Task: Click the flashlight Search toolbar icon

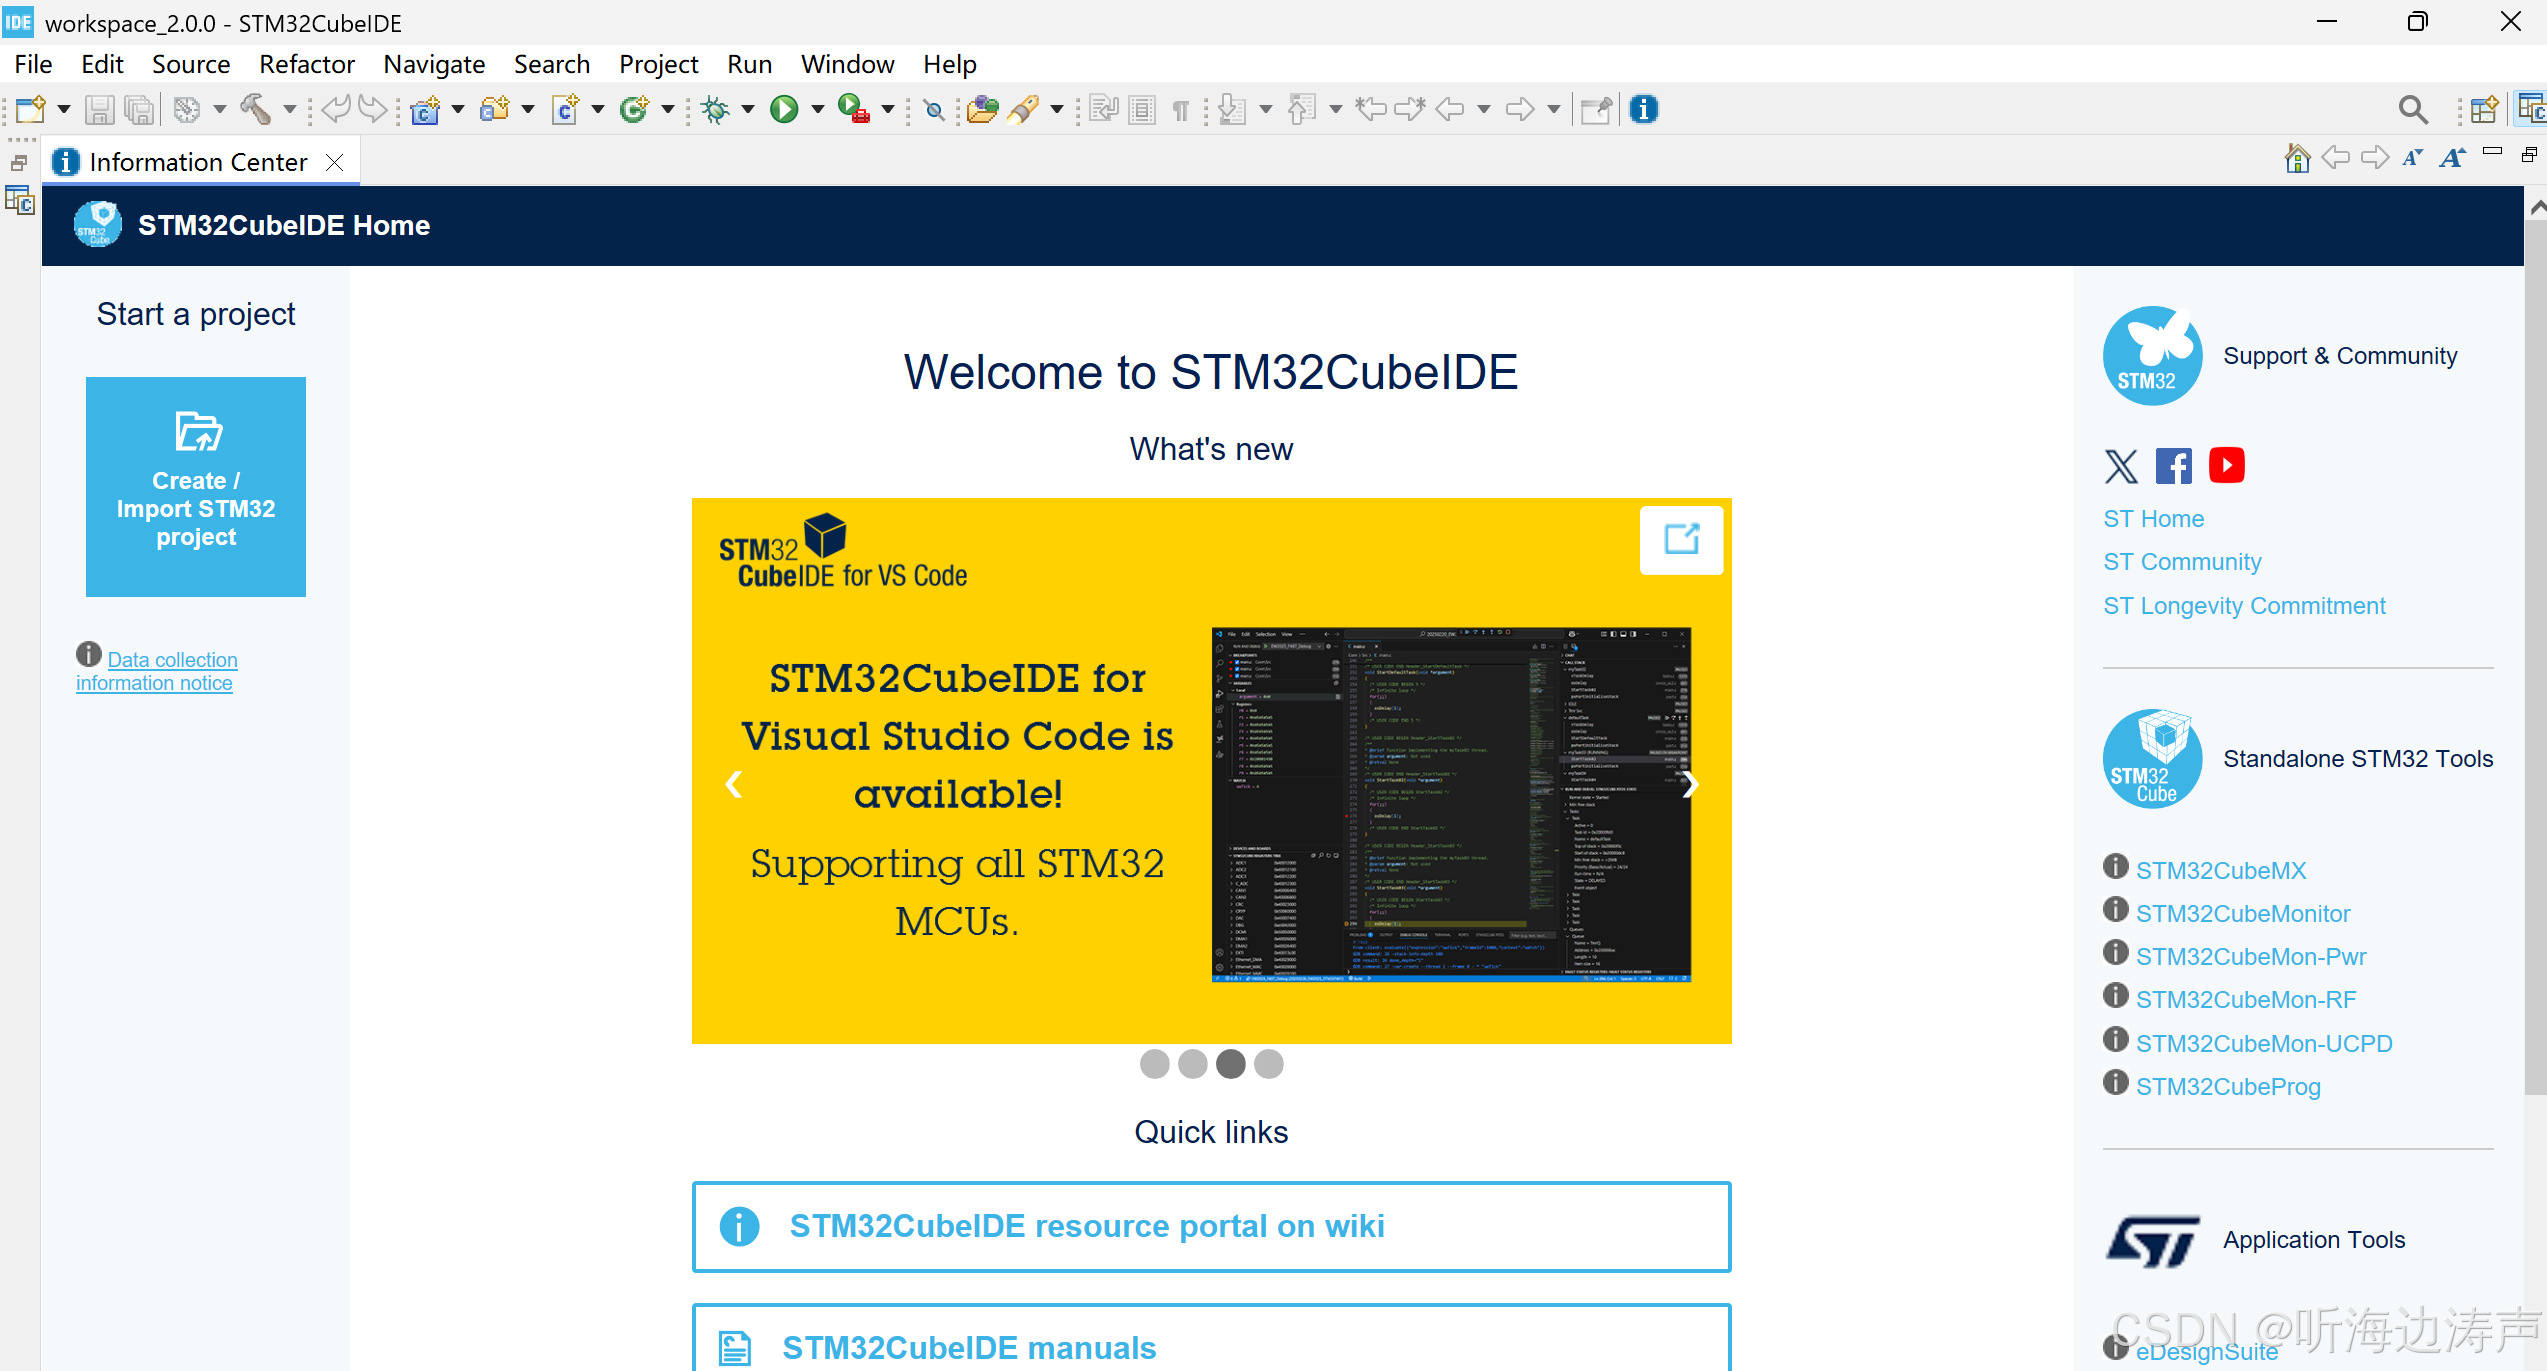Action: [x=1023, y=109]
